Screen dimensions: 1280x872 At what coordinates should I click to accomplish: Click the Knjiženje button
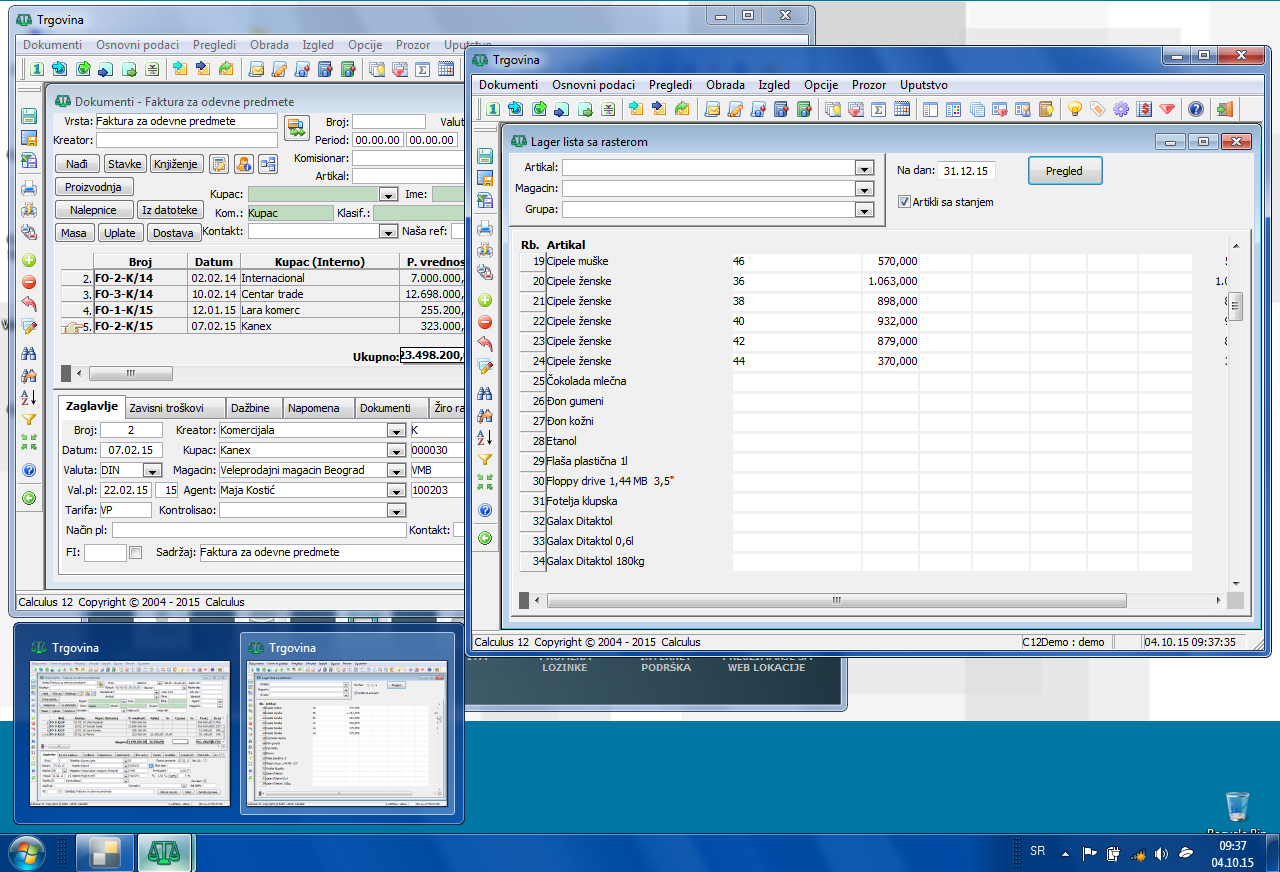176,164
